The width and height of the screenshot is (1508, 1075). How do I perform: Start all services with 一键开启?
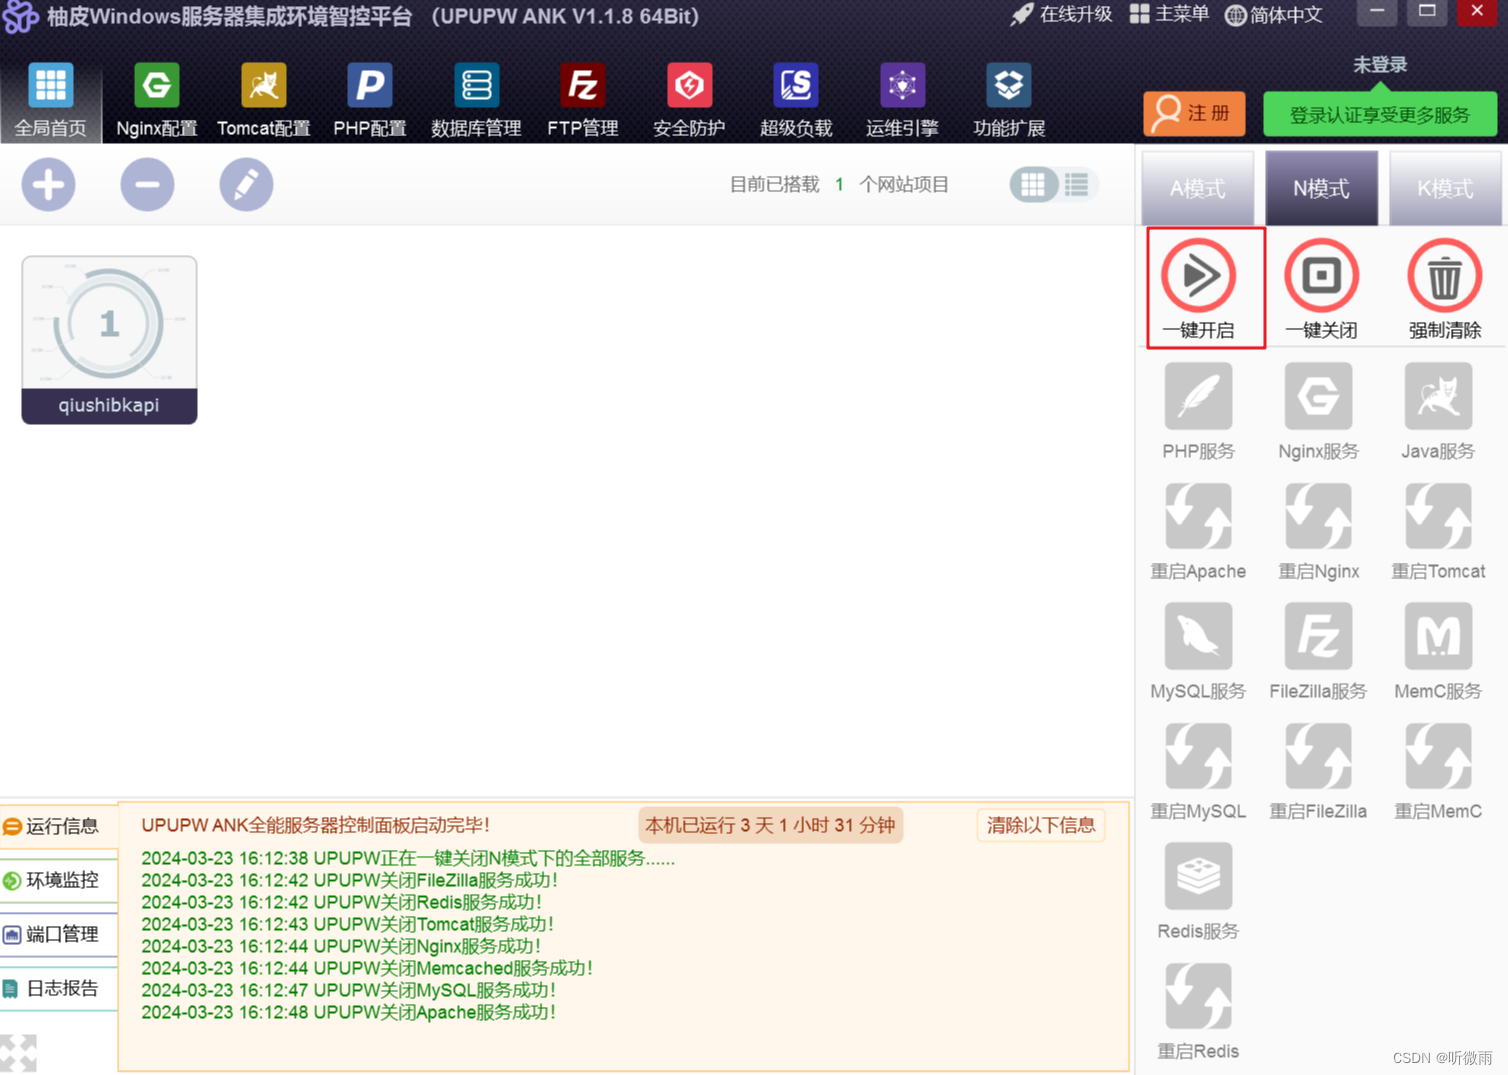1198,288
